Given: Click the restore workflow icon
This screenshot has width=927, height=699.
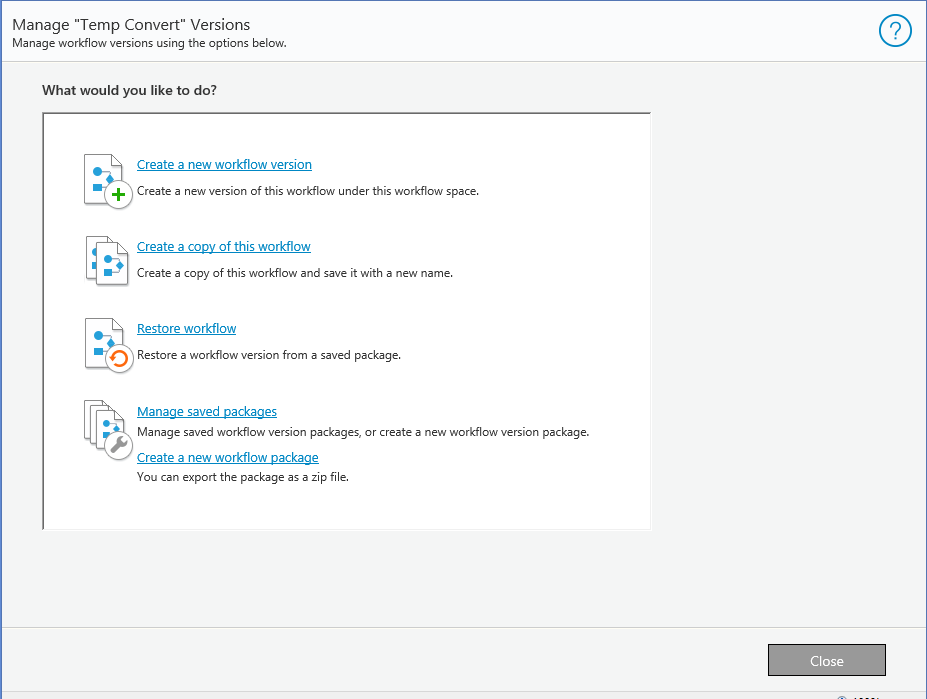Looking at the screenshot, I should coord(106,343).
